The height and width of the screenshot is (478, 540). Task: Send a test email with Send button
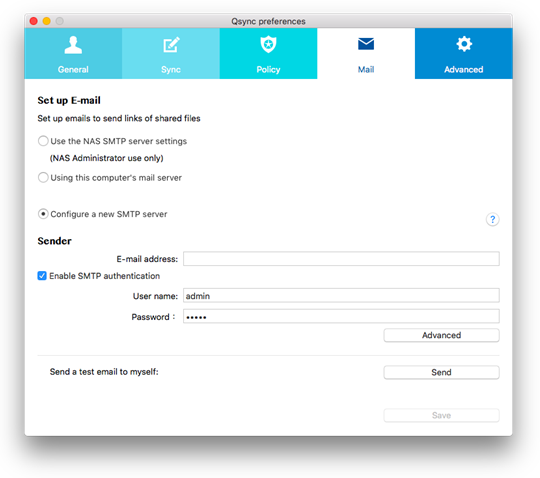(442, 372)
